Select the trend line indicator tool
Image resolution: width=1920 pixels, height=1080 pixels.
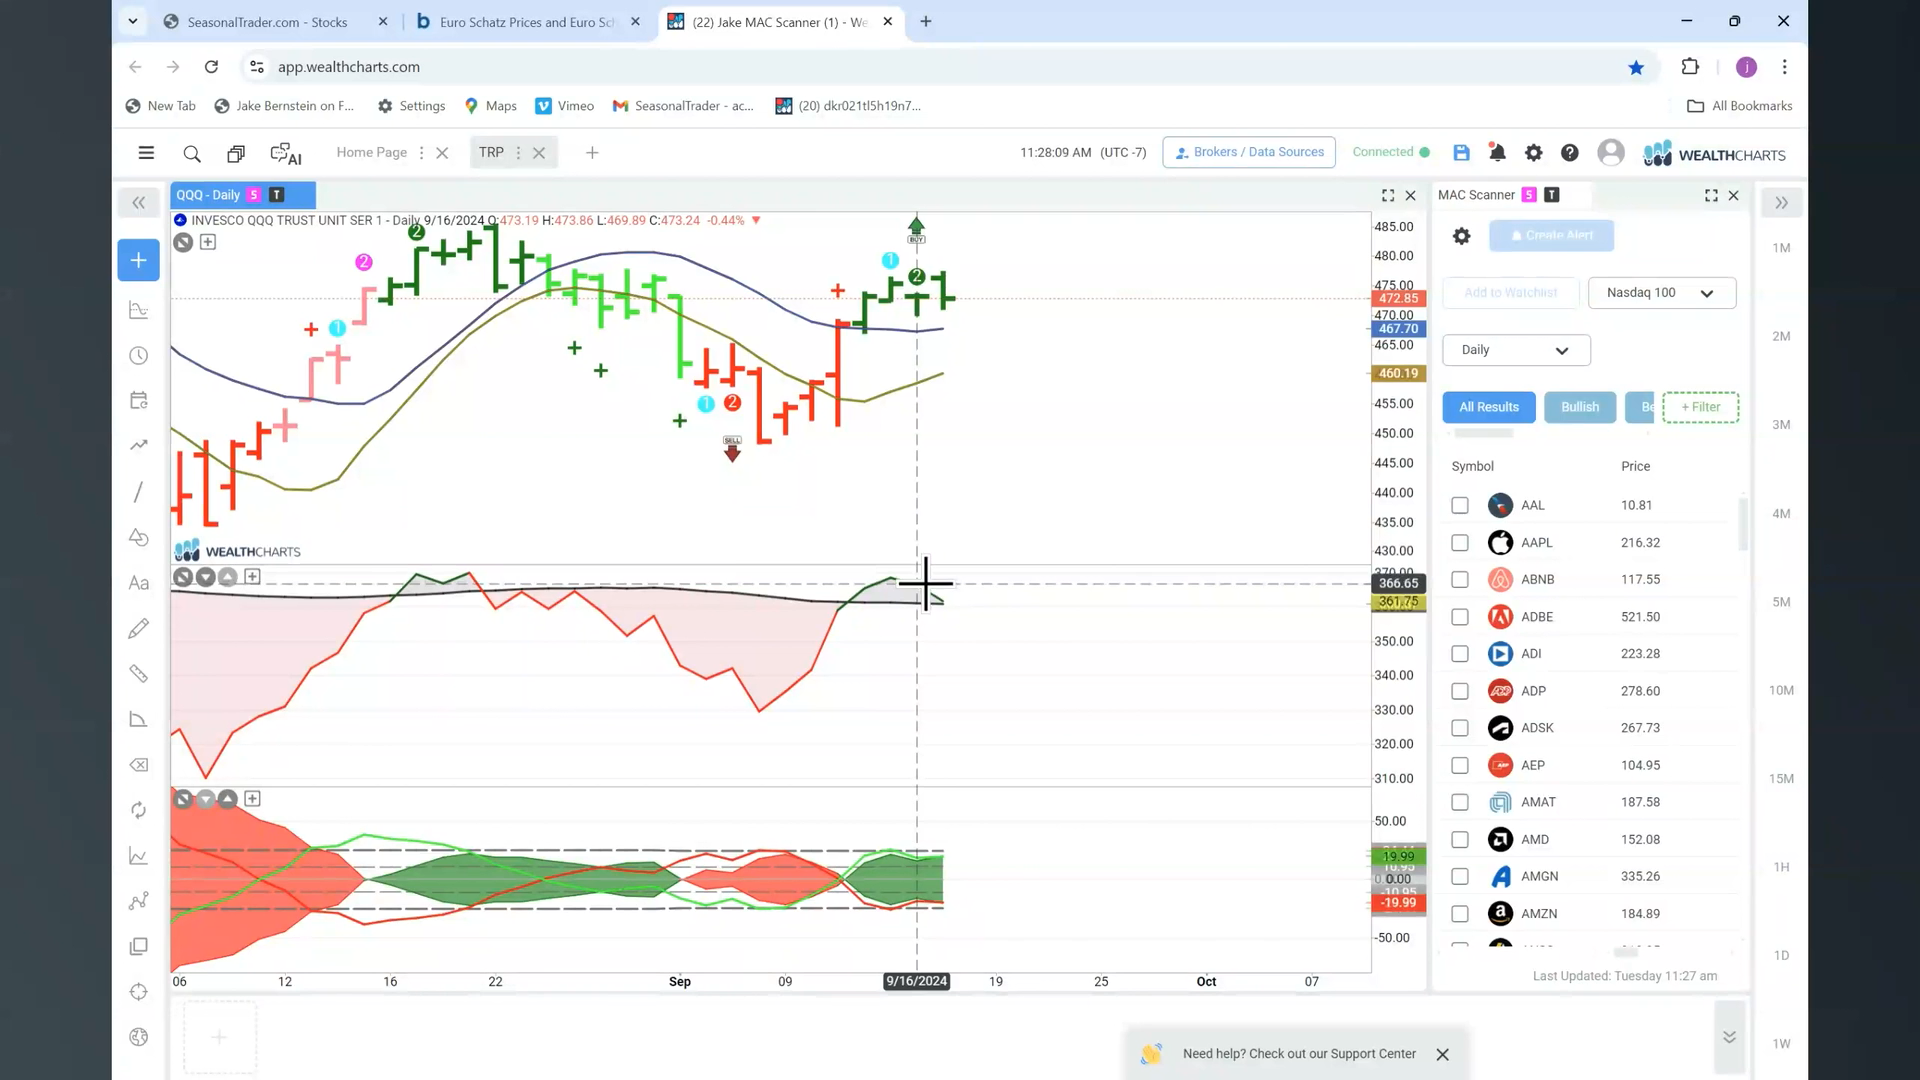[139, 445]
